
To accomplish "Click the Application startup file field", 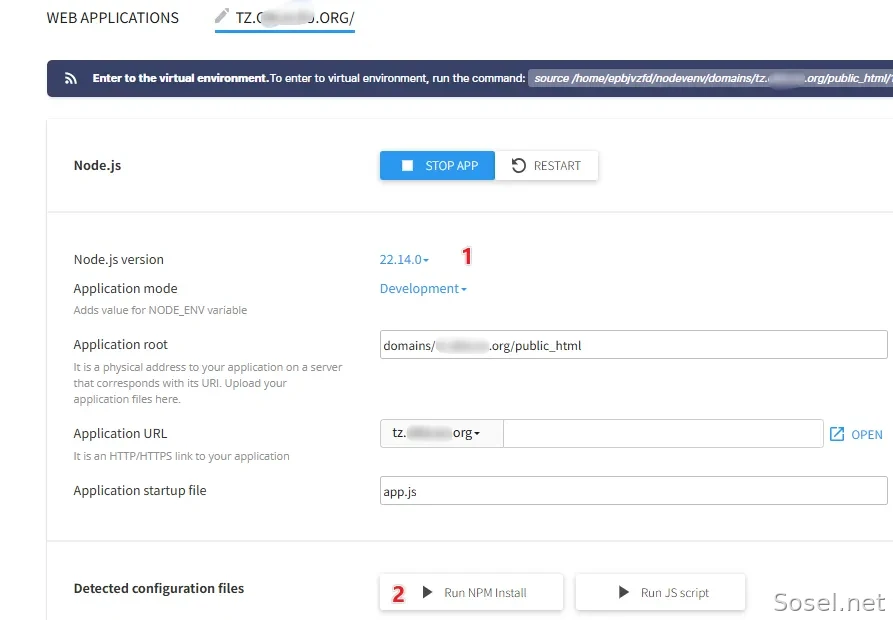I will (633, 491).
